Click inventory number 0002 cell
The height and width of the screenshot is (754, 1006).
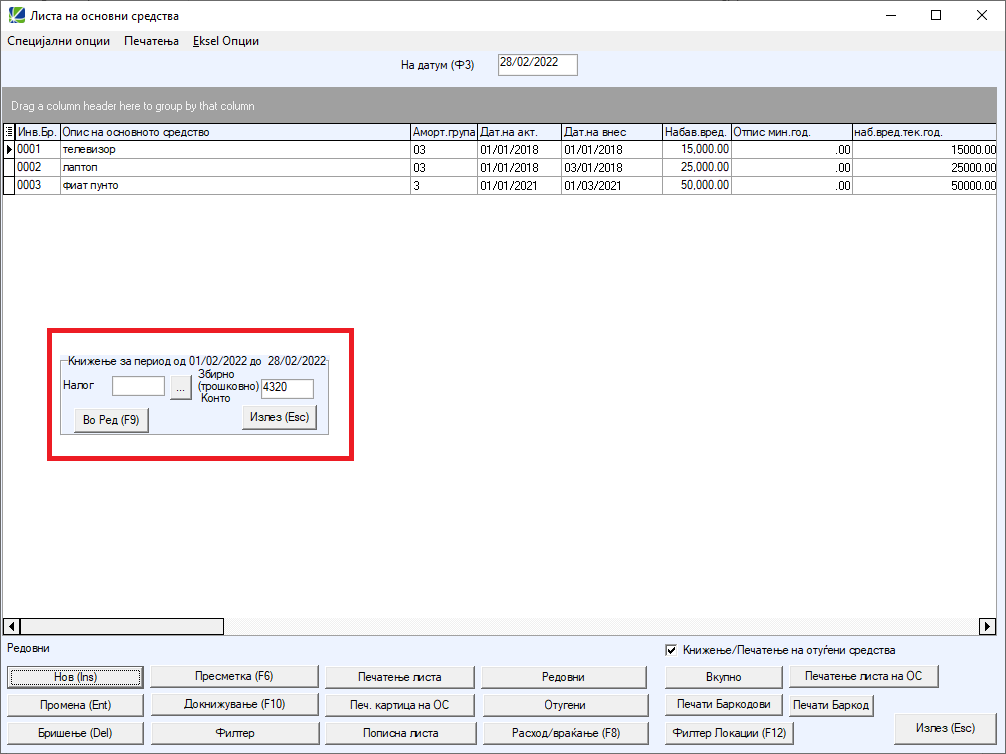pyautogui.click(x=37, y=167)
